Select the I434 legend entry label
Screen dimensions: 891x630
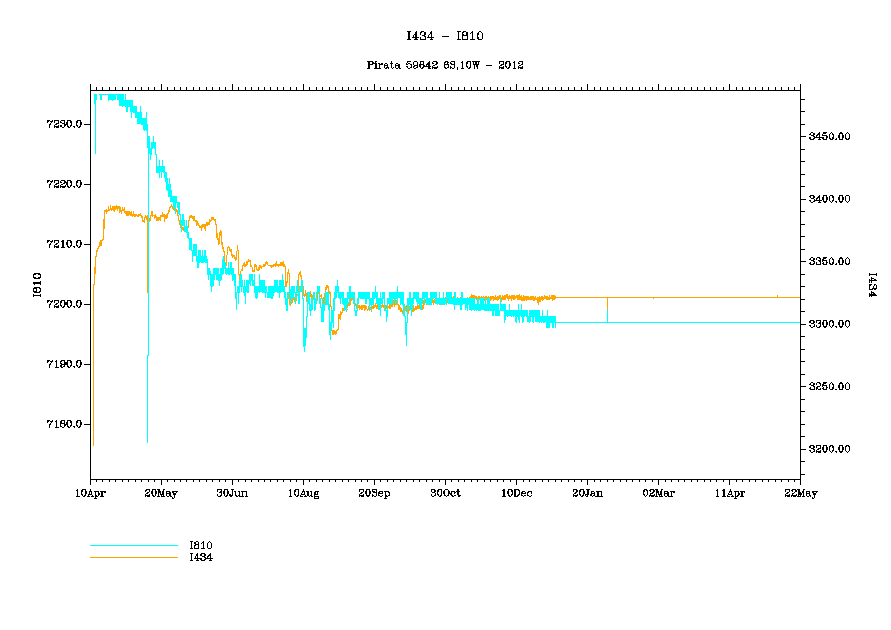tap(201, 557)
